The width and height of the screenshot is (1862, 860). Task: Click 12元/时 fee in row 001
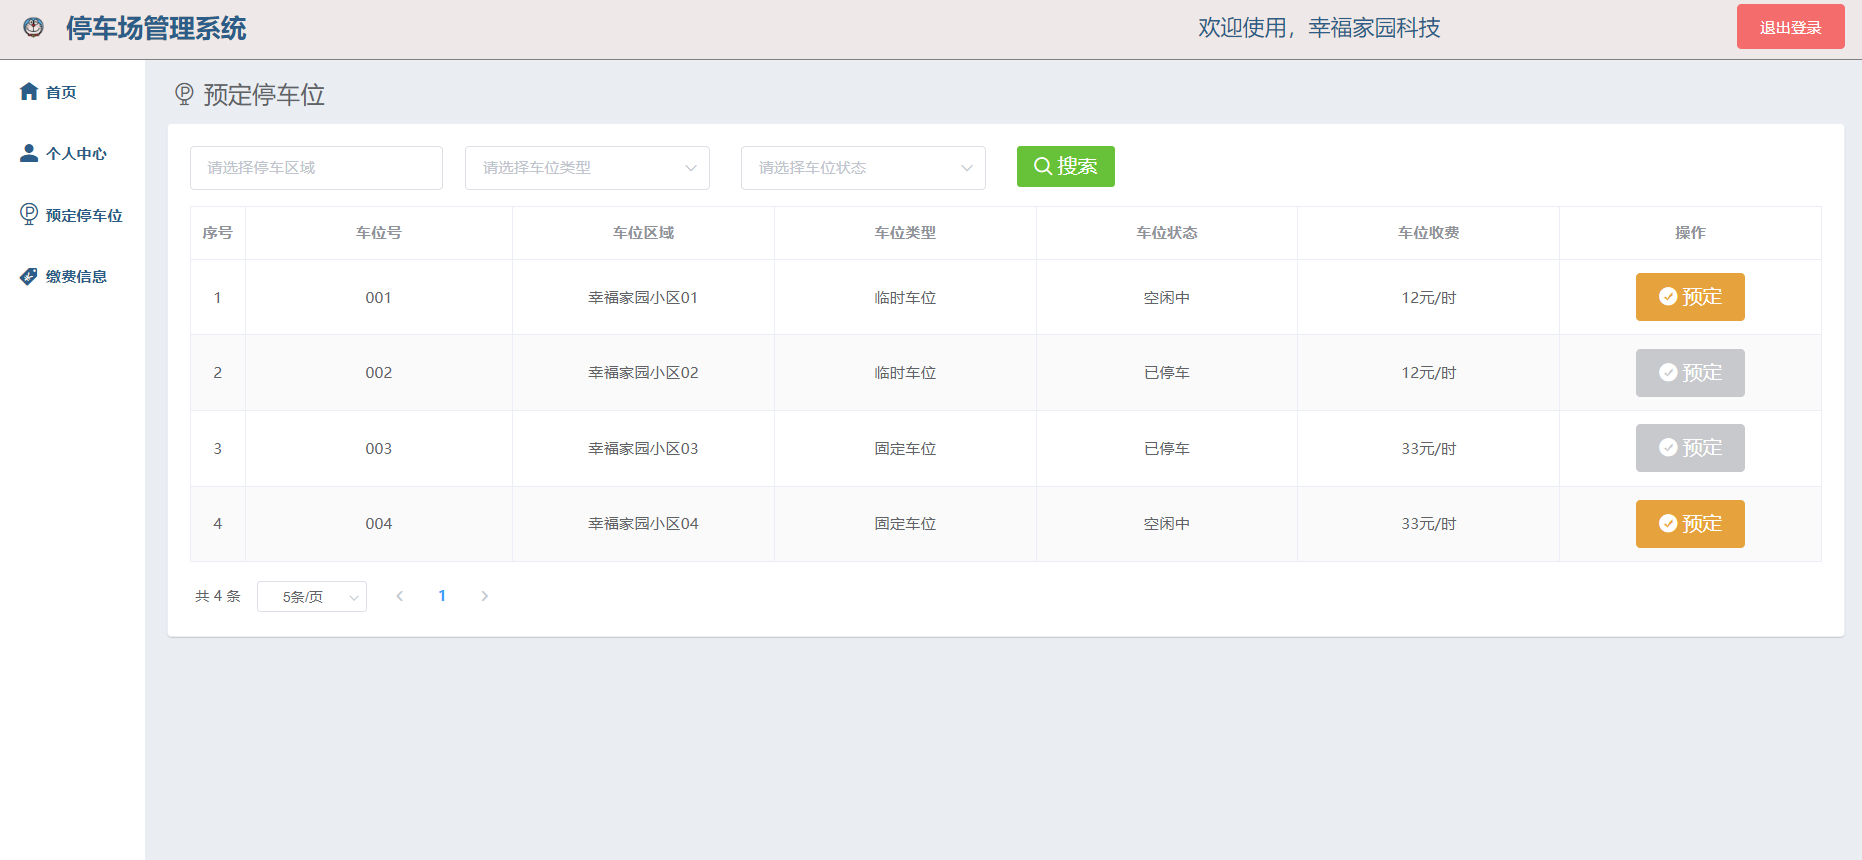[1429, 298]
